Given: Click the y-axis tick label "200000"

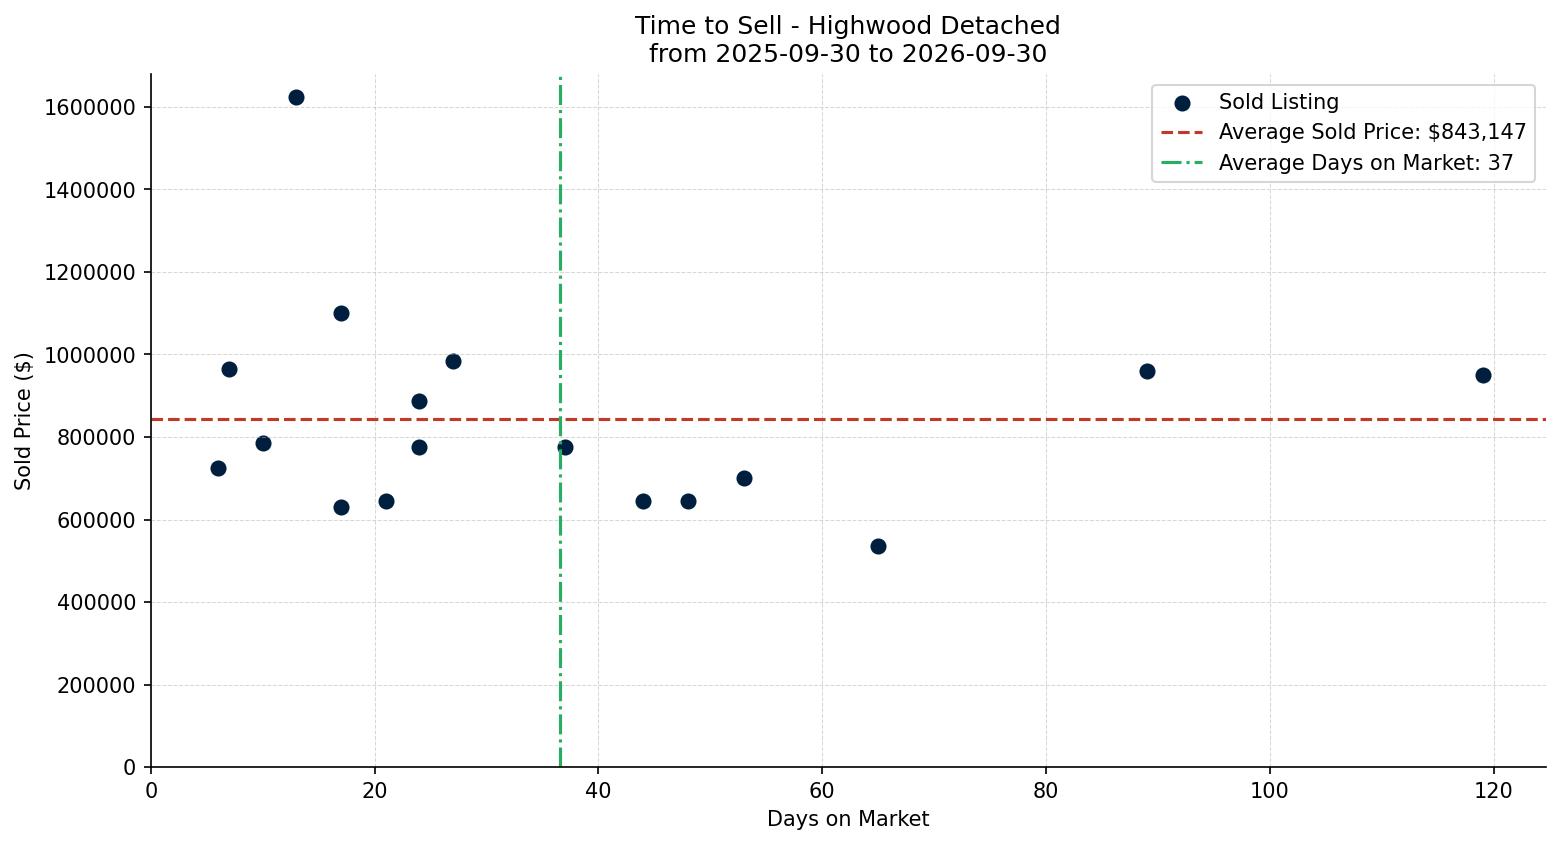Looking at the screenshot, I should 97,686.
